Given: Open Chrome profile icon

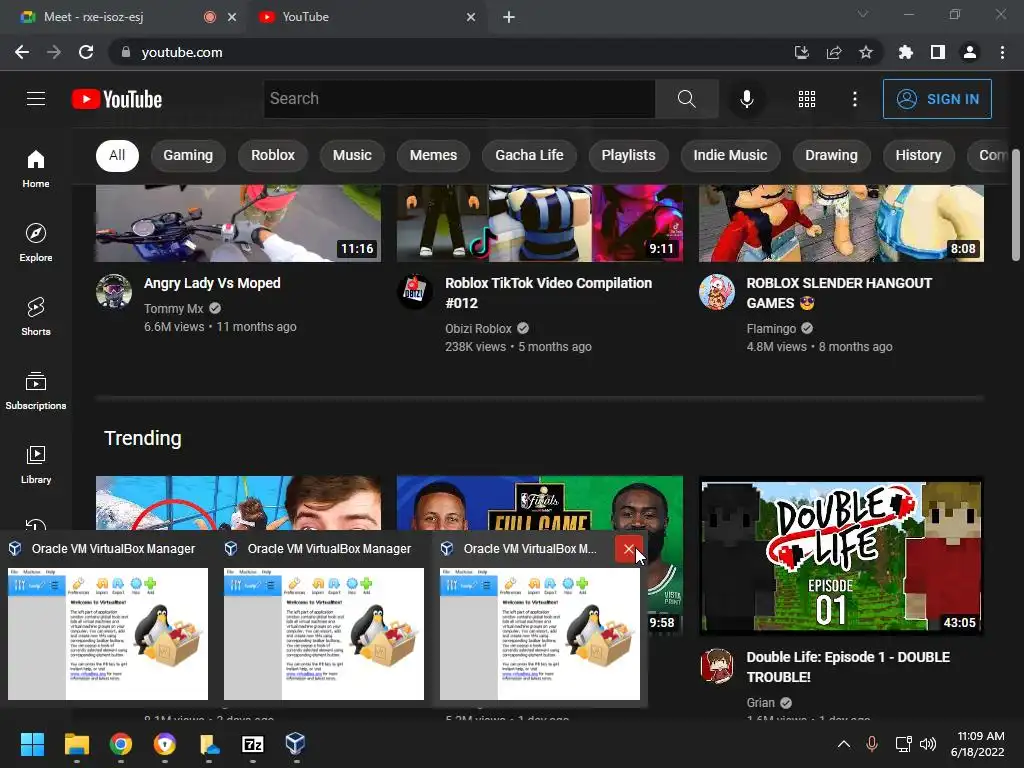Looking at the screenshot, I should point(970,52).
